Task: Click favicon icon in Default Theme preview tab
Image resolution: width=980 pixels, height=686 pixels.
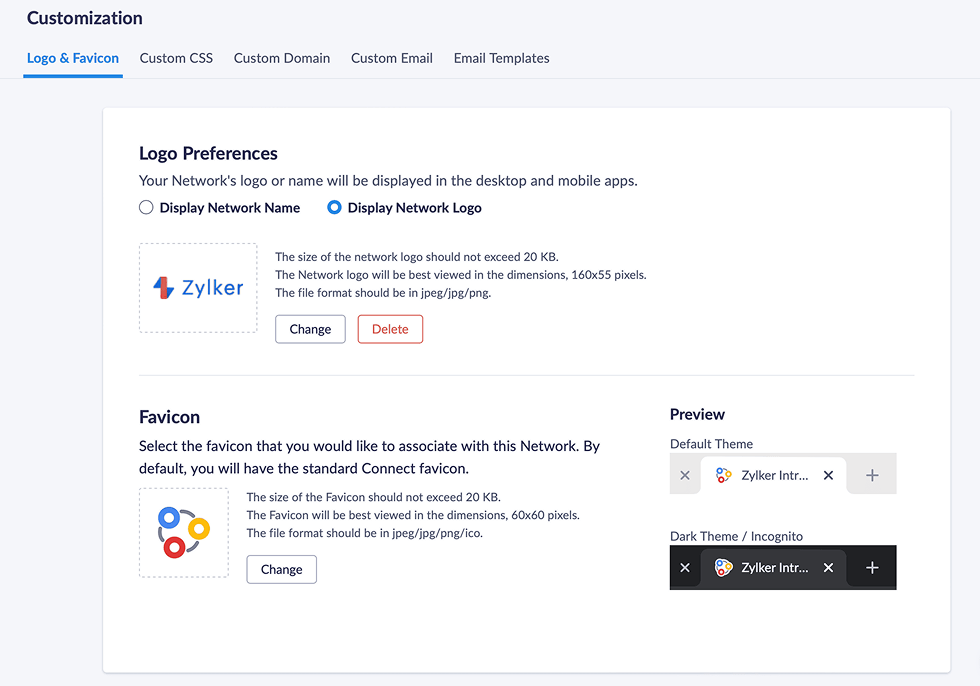Action: (x=724, y=476)
